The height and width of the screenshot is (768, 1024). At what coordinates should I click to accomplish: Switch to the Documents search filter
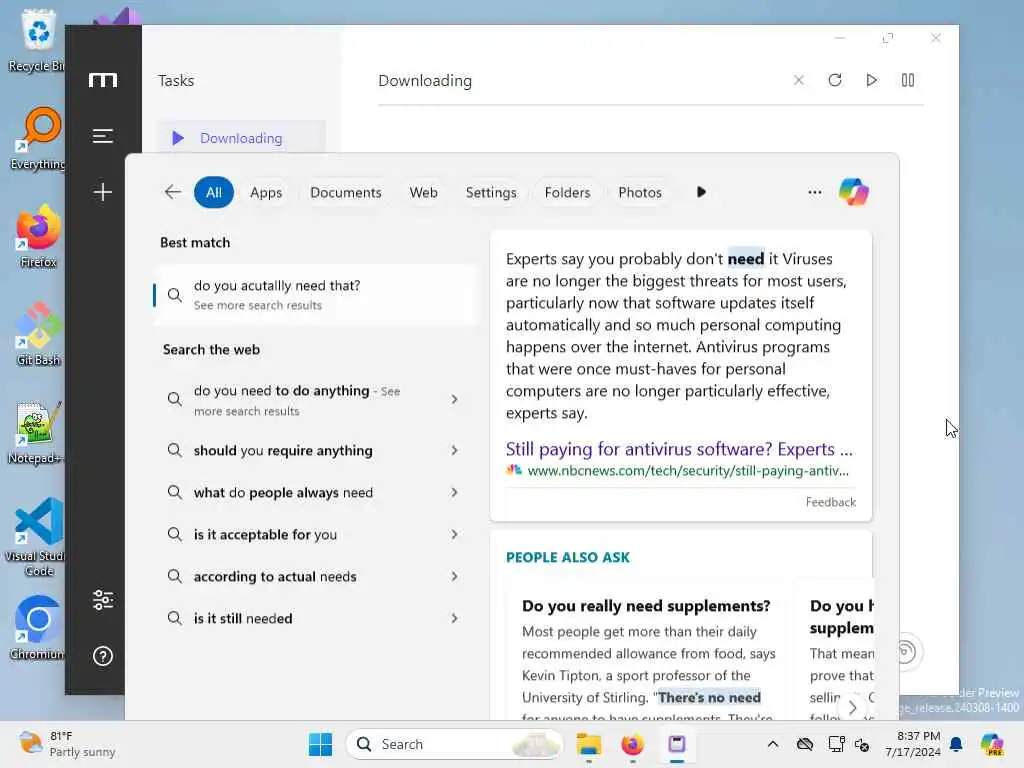pyautogui.click(x=345, y=193)
